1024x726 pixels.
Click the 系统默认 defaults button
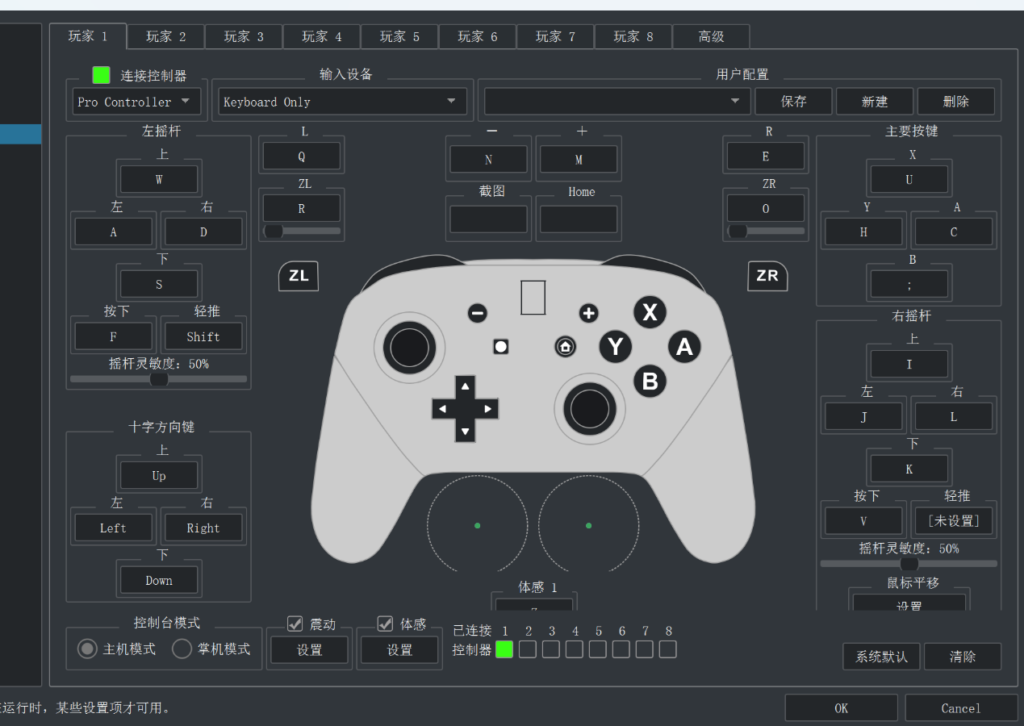click(x=881, y=657)
